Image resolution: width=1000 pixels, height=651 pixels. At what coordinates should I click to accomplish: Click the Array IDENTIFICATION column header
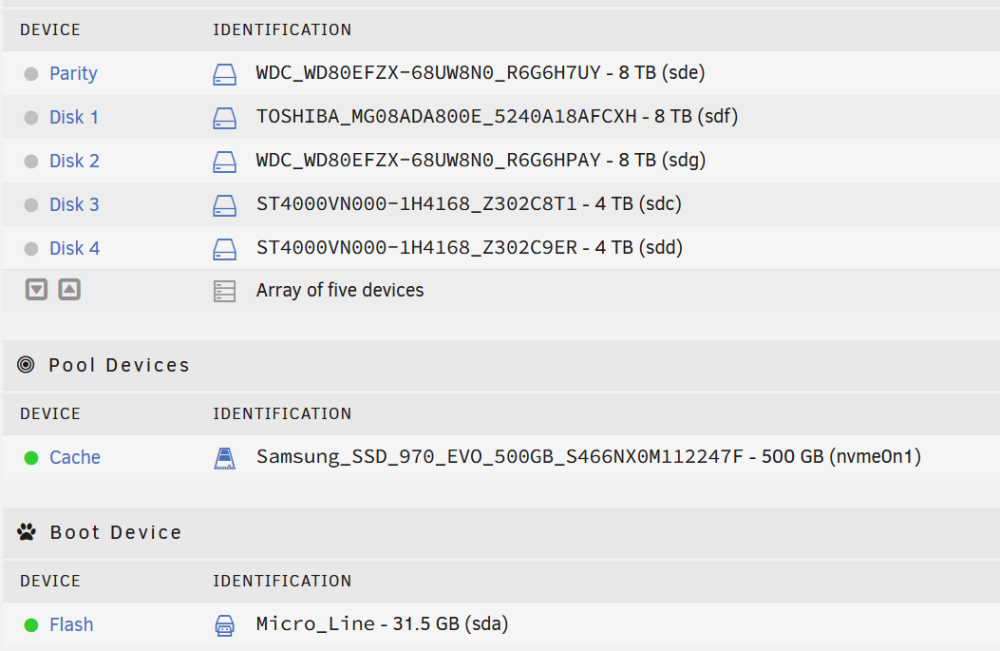[x=282, y=30]
